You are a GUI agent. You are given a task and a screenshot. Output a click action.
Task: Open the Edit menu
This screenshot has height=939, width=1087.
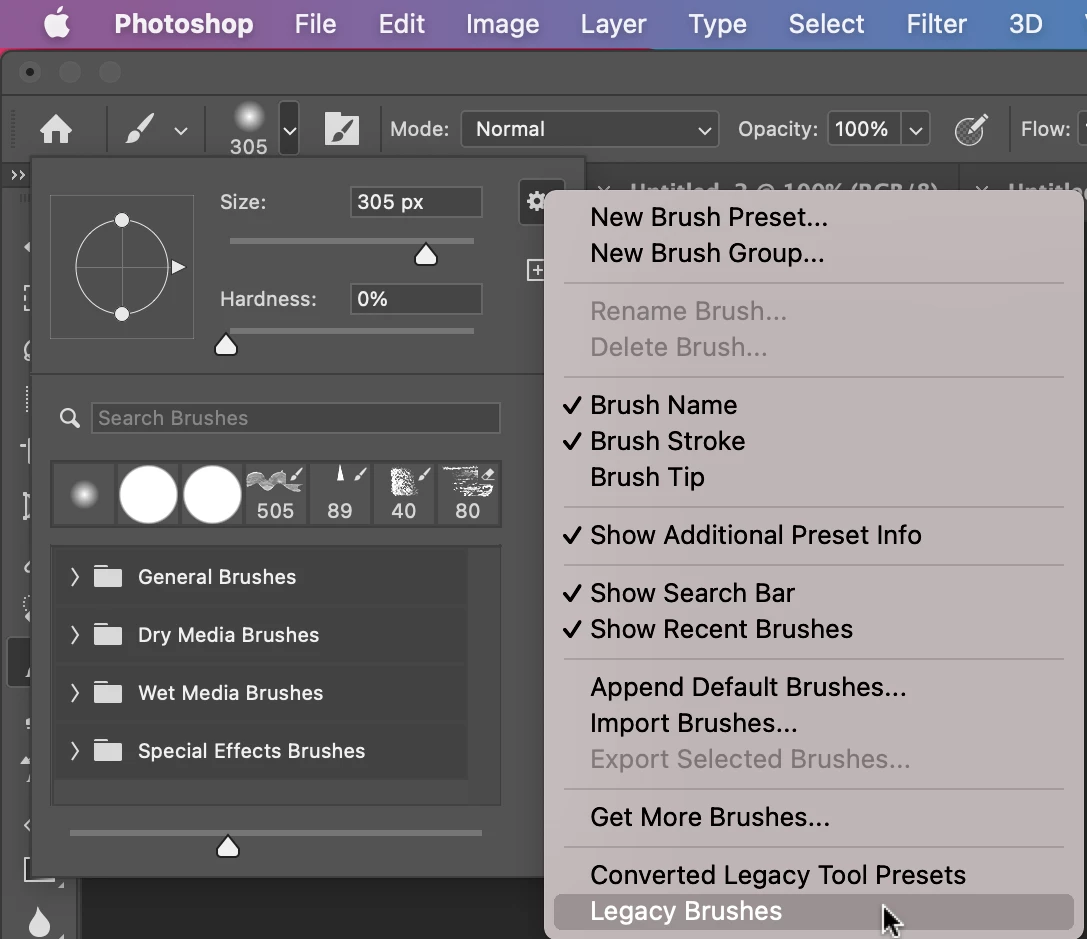point(401,24)
